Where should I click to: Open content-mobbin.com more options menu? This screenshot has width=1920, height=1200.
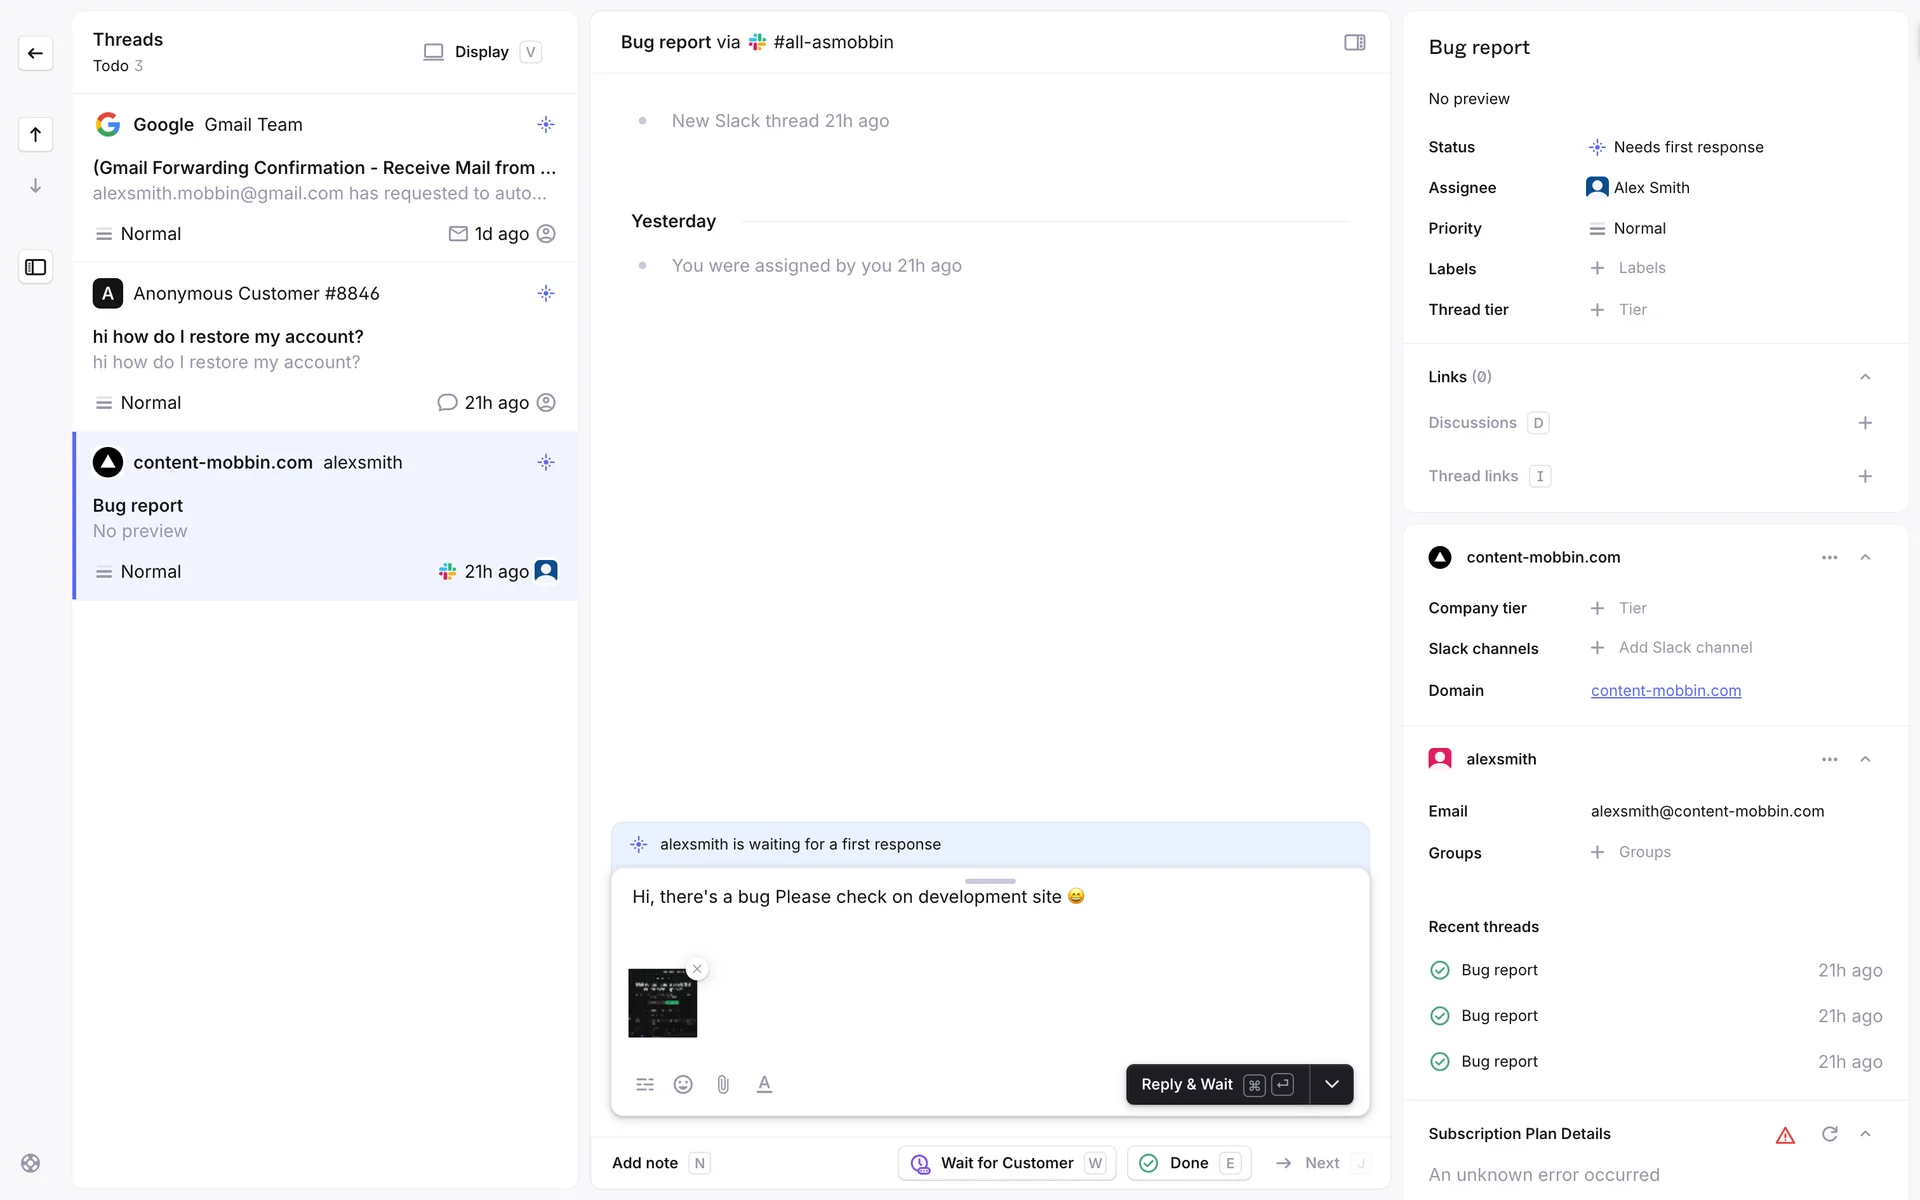1829,557
